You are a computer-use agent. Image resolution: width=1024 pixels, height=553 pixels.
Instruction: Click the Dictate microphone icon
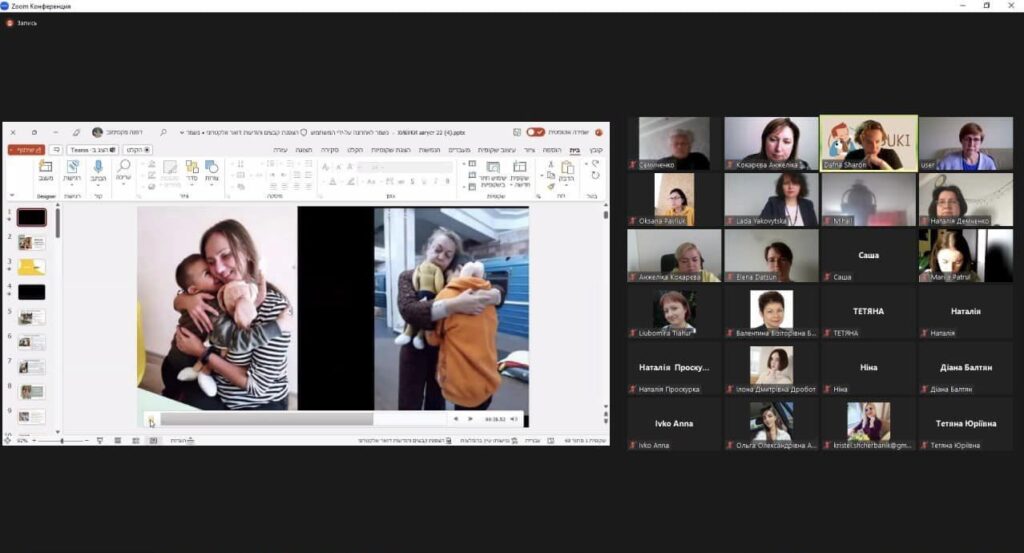tap(98, 166)
